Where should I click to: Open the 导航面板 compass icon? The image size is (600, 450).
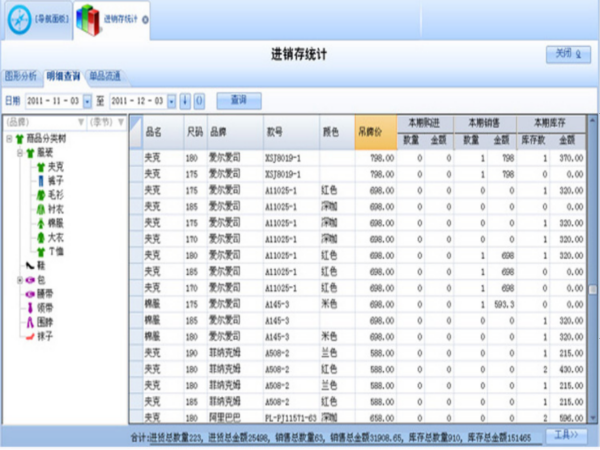point(18,19)
